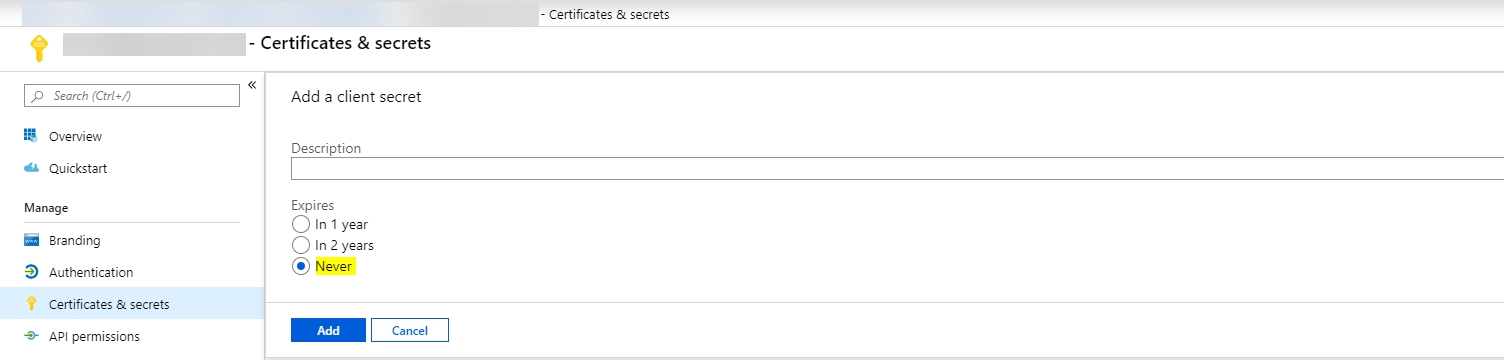Viewport: 1504px width, 360px height.
Task: Click the Branding icon in the sidebar
Action: [30, 240]
